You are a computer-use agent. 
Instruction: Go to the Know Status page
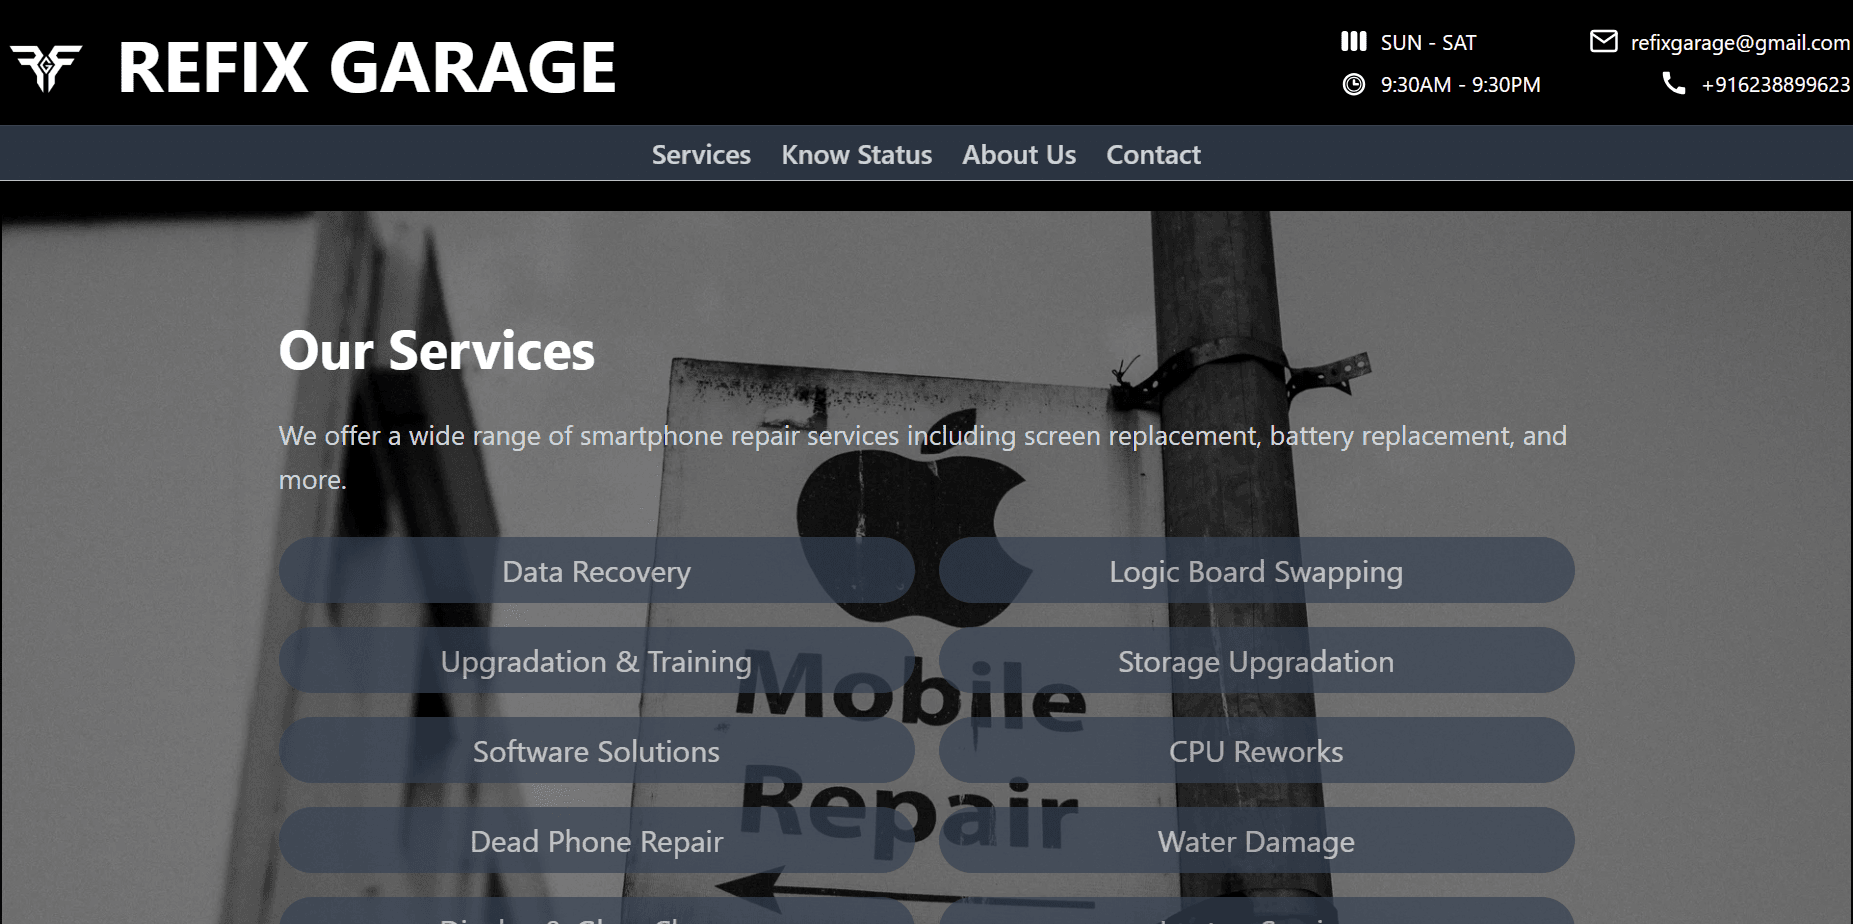coord(856,155)
